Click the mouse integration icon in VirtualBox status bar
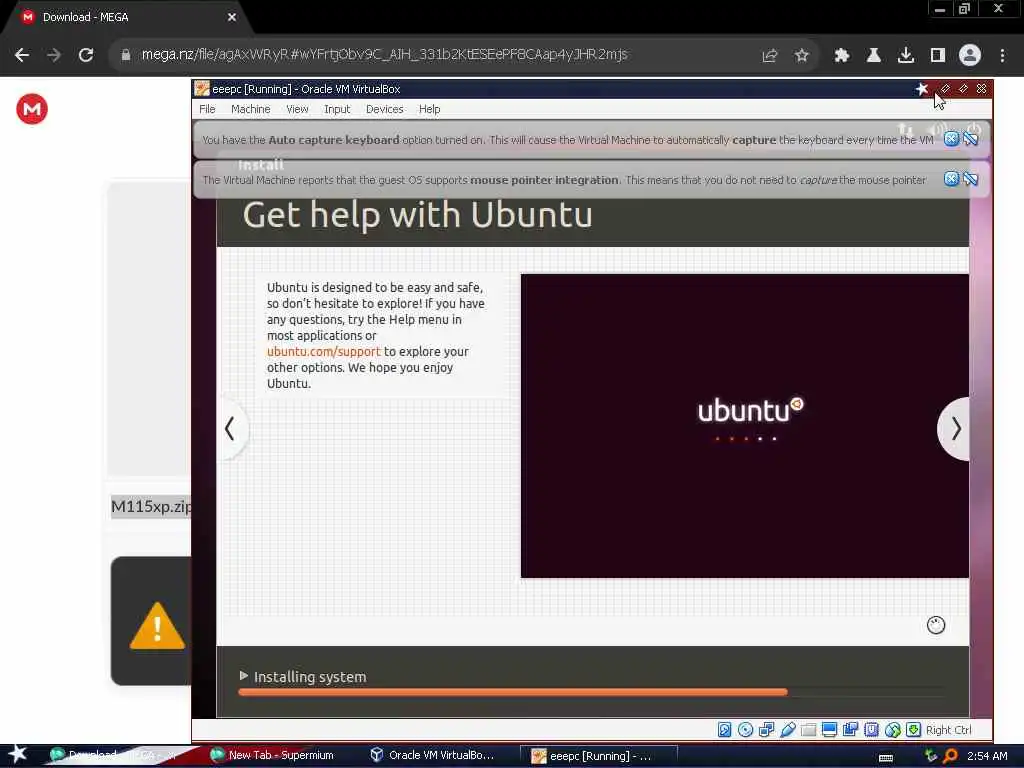Viewport: 1024px width, 768px height. [893, 729]
